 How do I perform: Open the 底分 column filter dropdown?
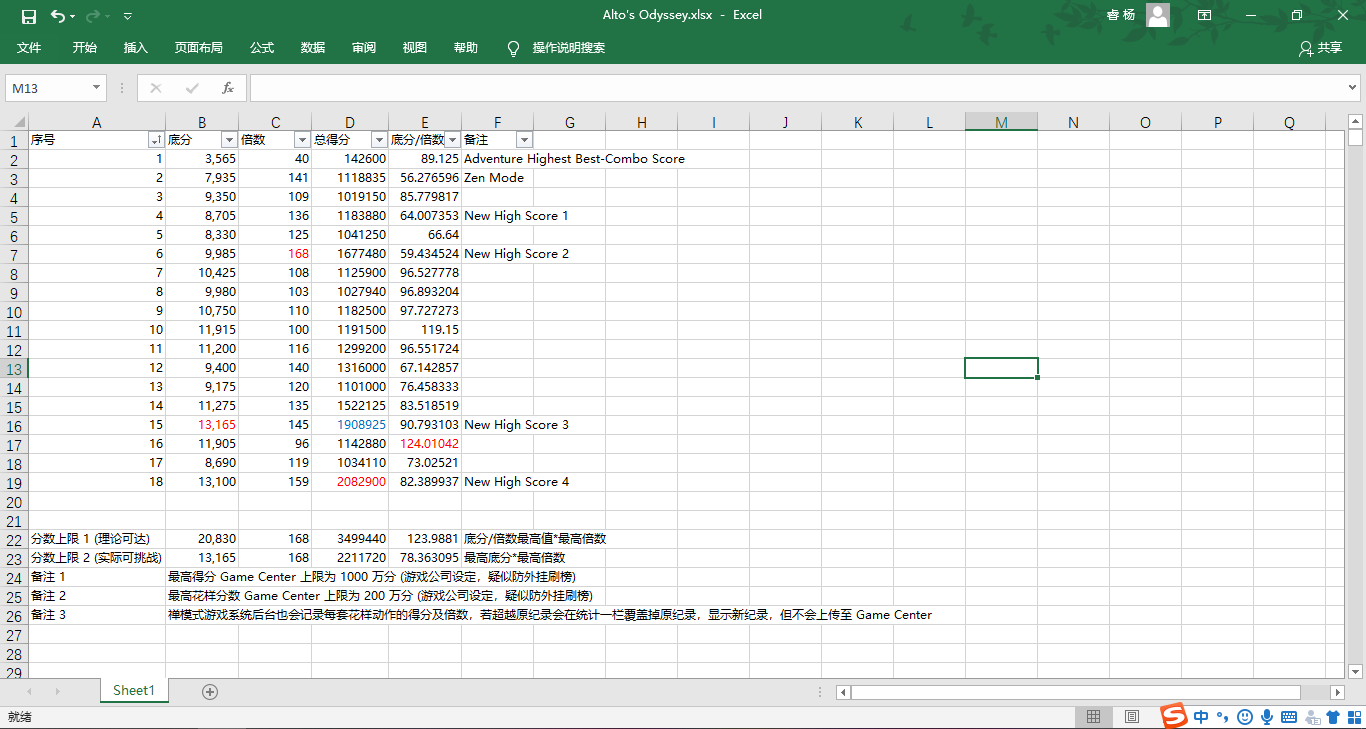coord(229,140)
